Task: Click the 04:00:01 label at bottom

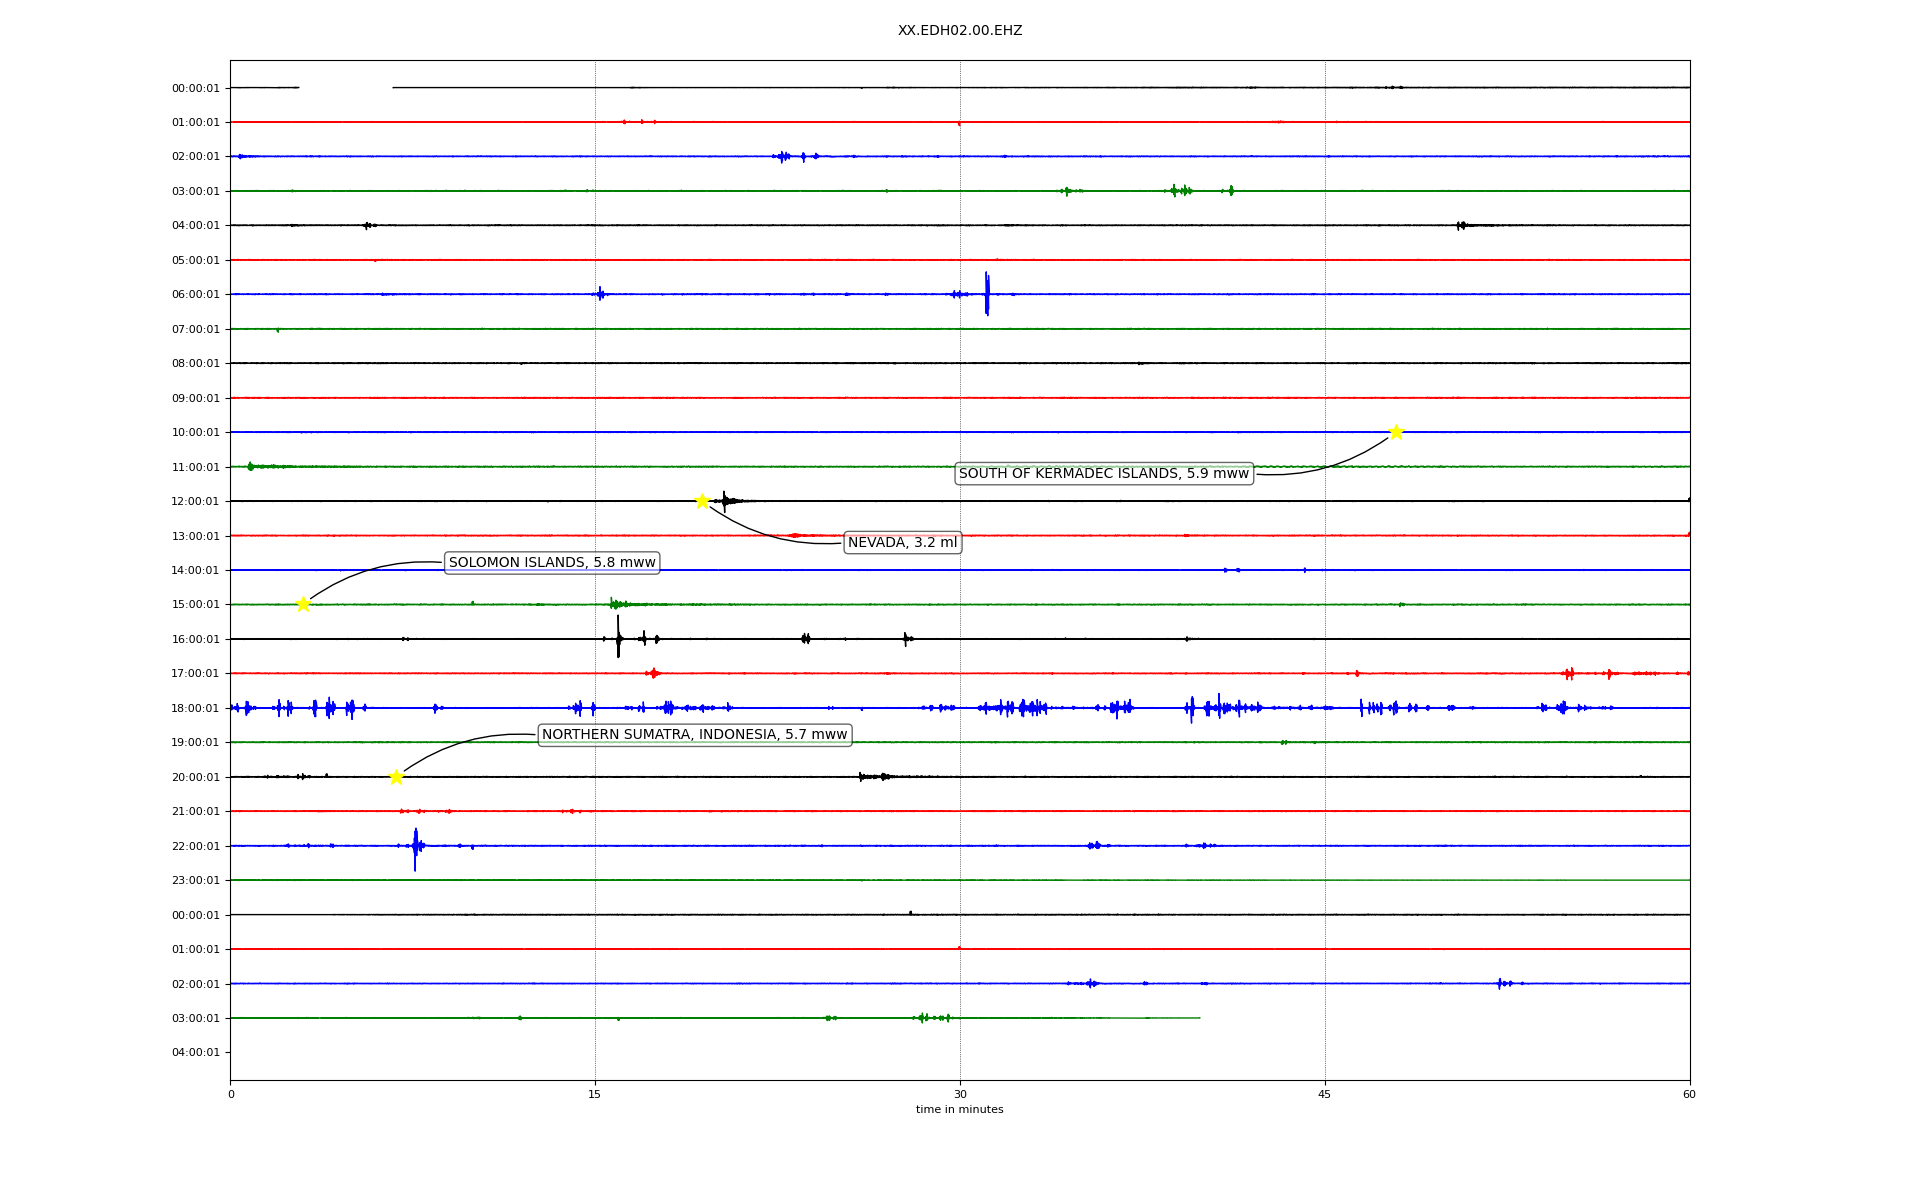Action: click(x=195, y=1052)
